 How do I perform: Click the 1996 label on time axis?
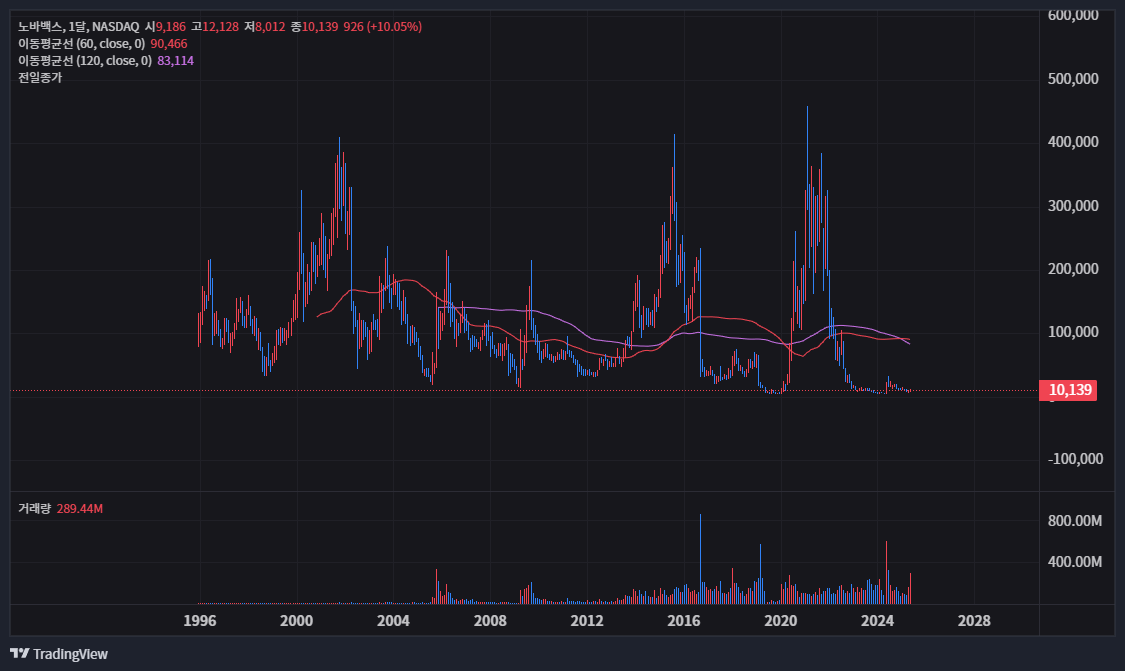199,621
